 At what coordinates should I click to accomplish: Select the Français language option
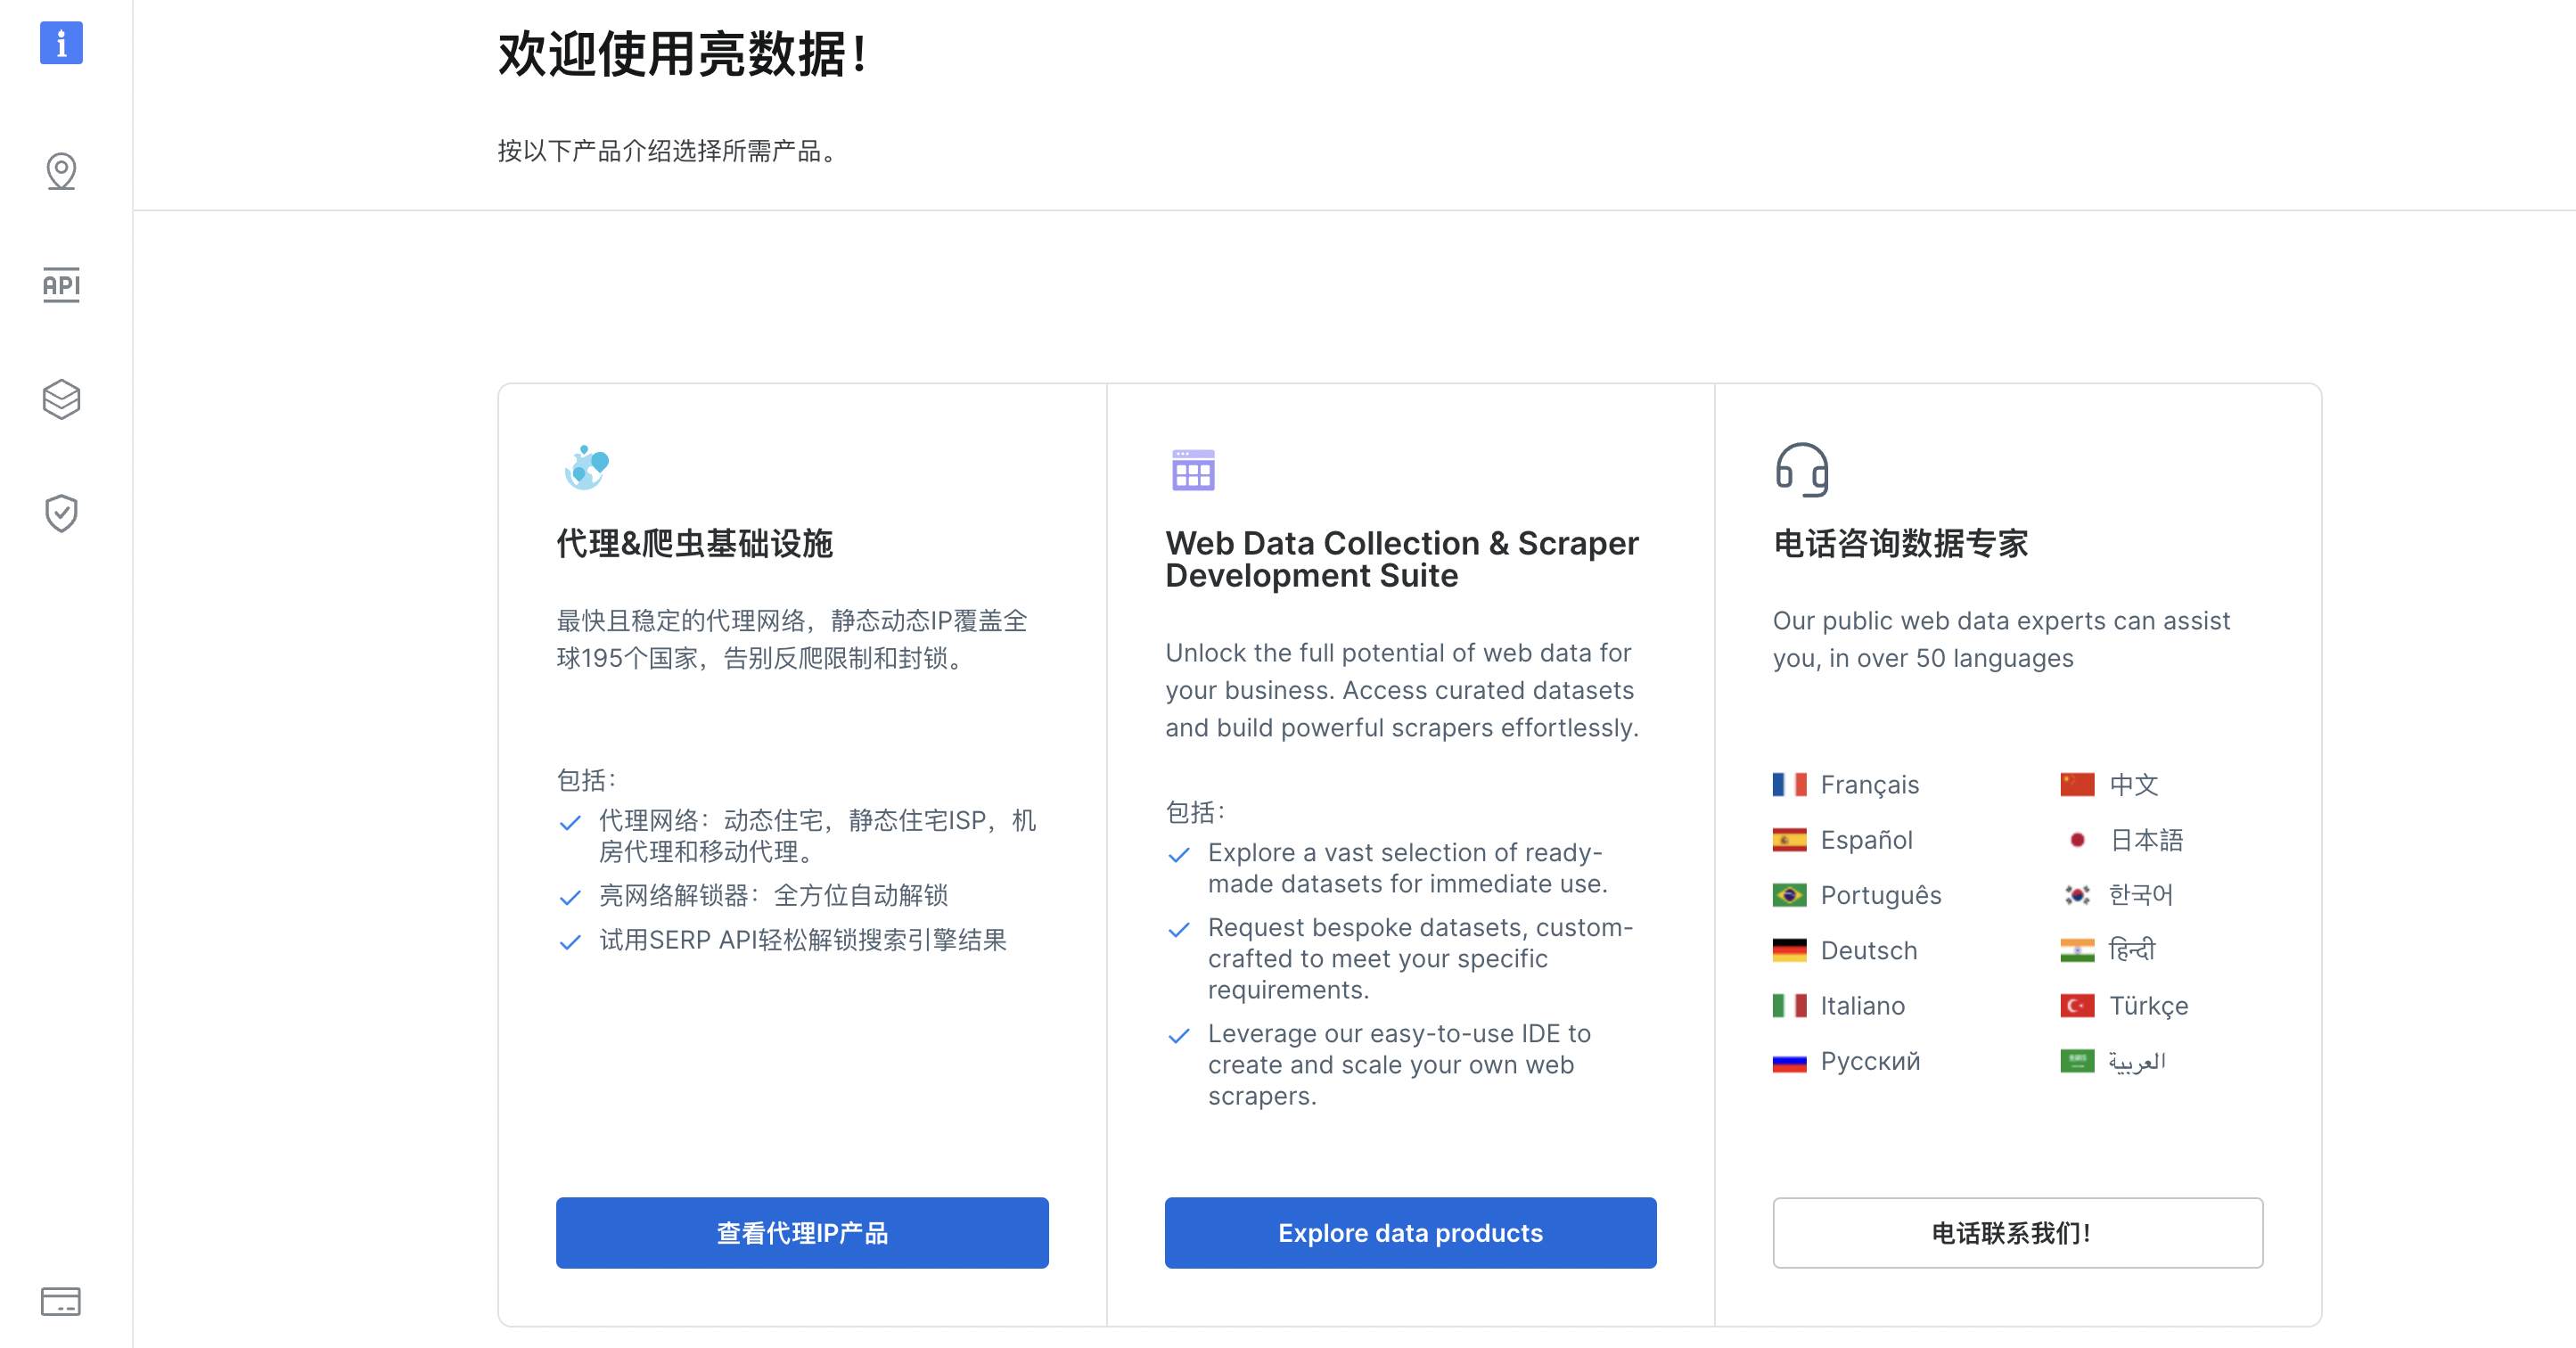coord(1869,785)
